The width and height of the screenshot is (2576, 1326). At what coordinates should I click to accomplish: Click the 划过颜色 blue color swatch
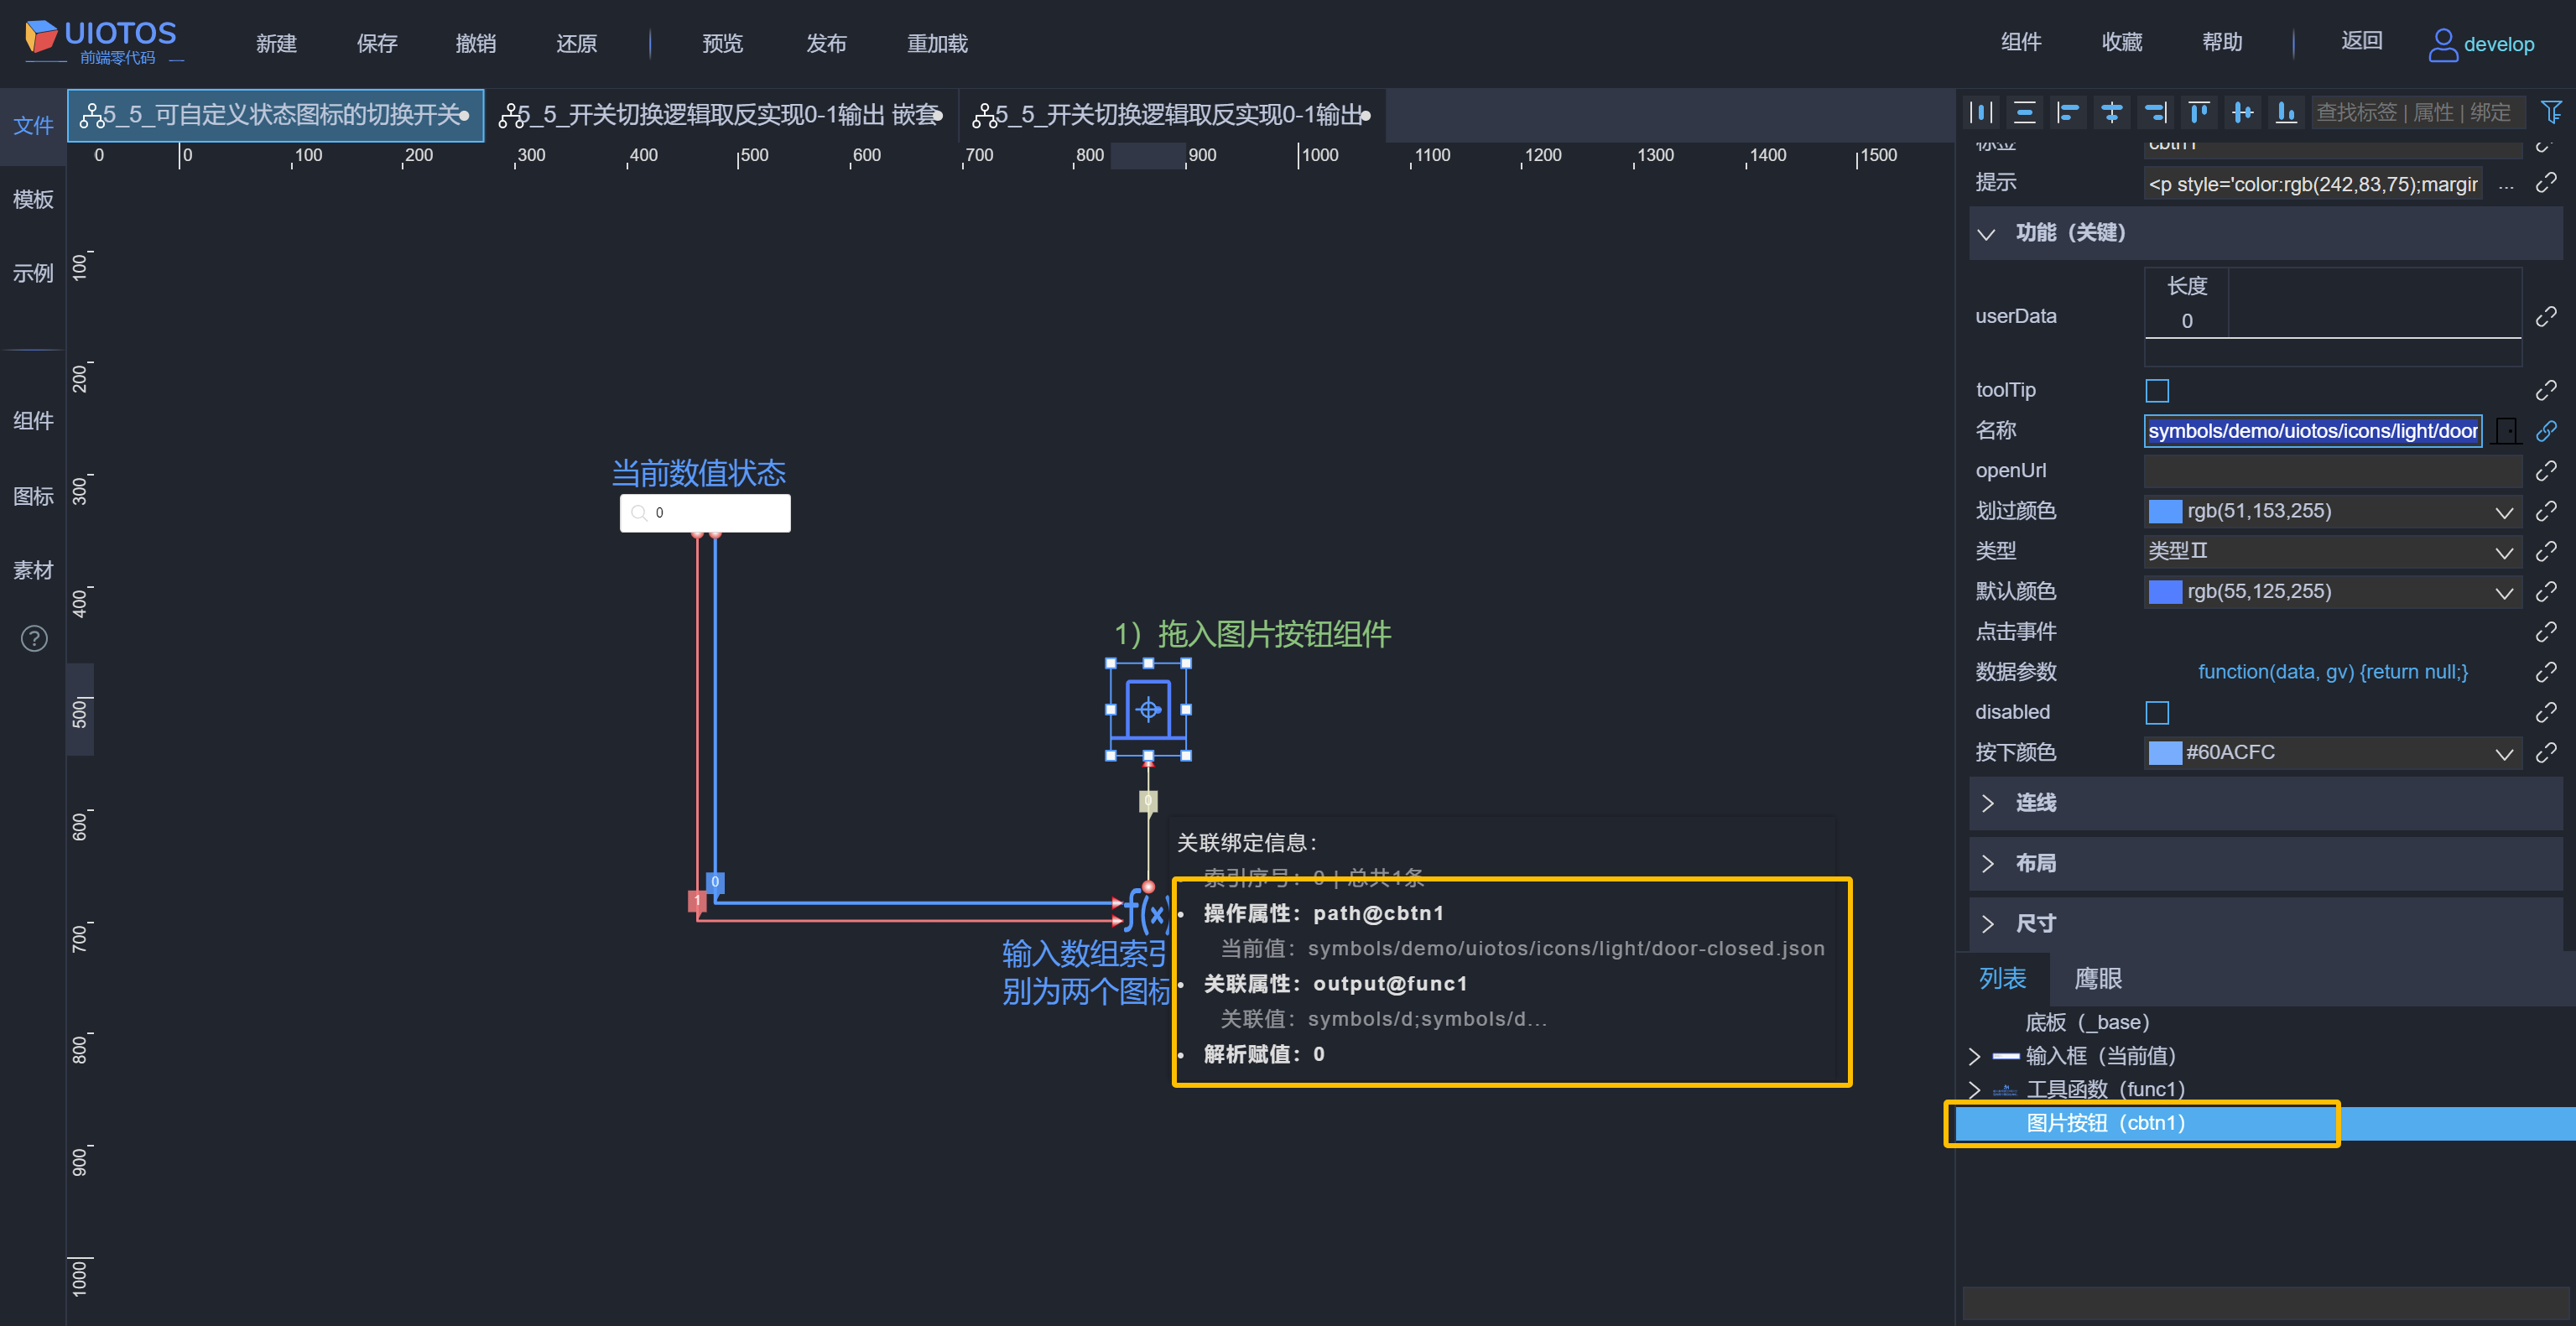pos(2165,512)
